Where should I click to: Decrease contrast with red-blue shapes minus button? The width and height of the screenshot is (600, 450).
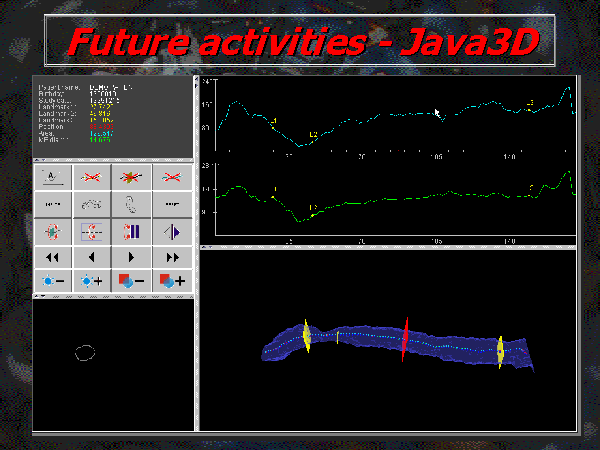(x=131, y=282)
